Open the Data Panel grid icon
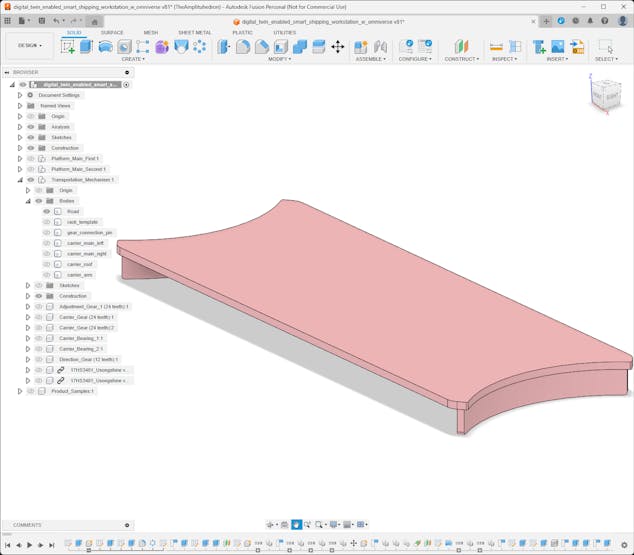 coord(8,21)
